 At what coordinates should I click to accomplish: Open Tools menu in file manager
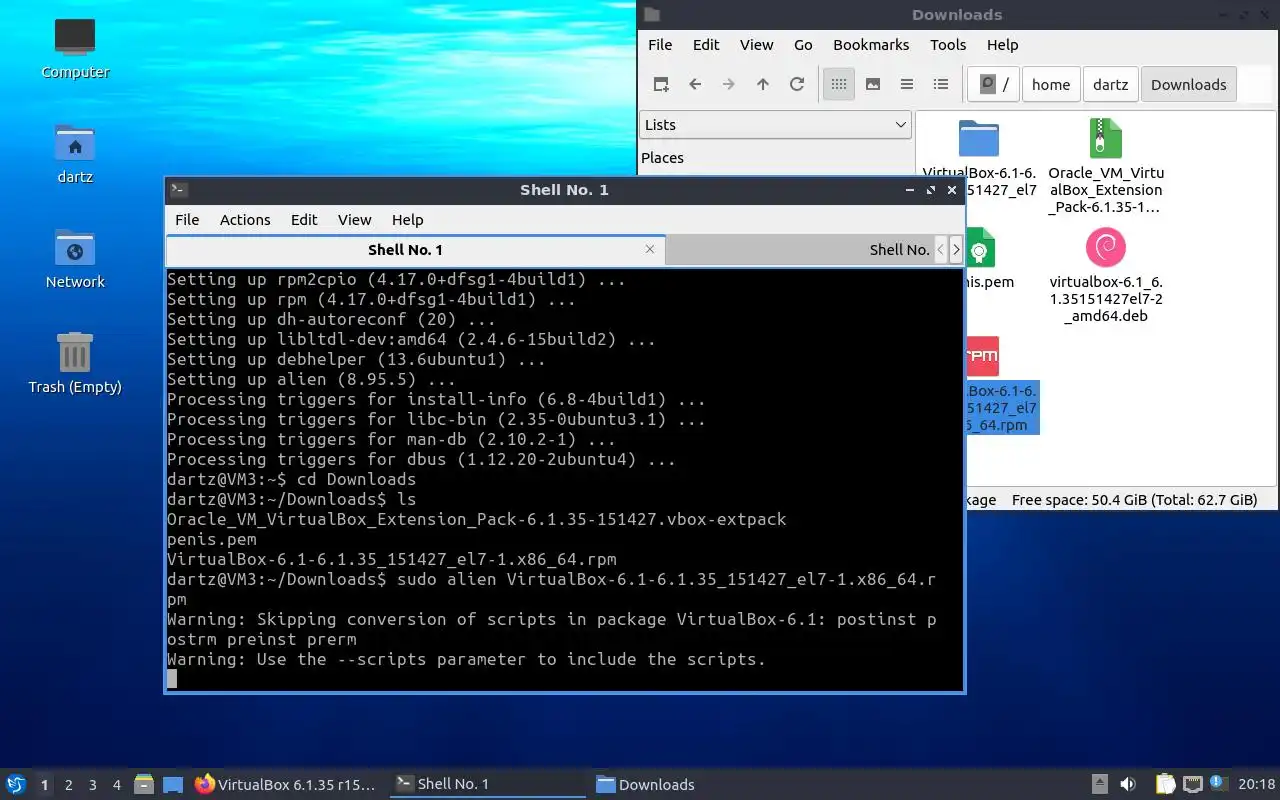click(948, 45)
